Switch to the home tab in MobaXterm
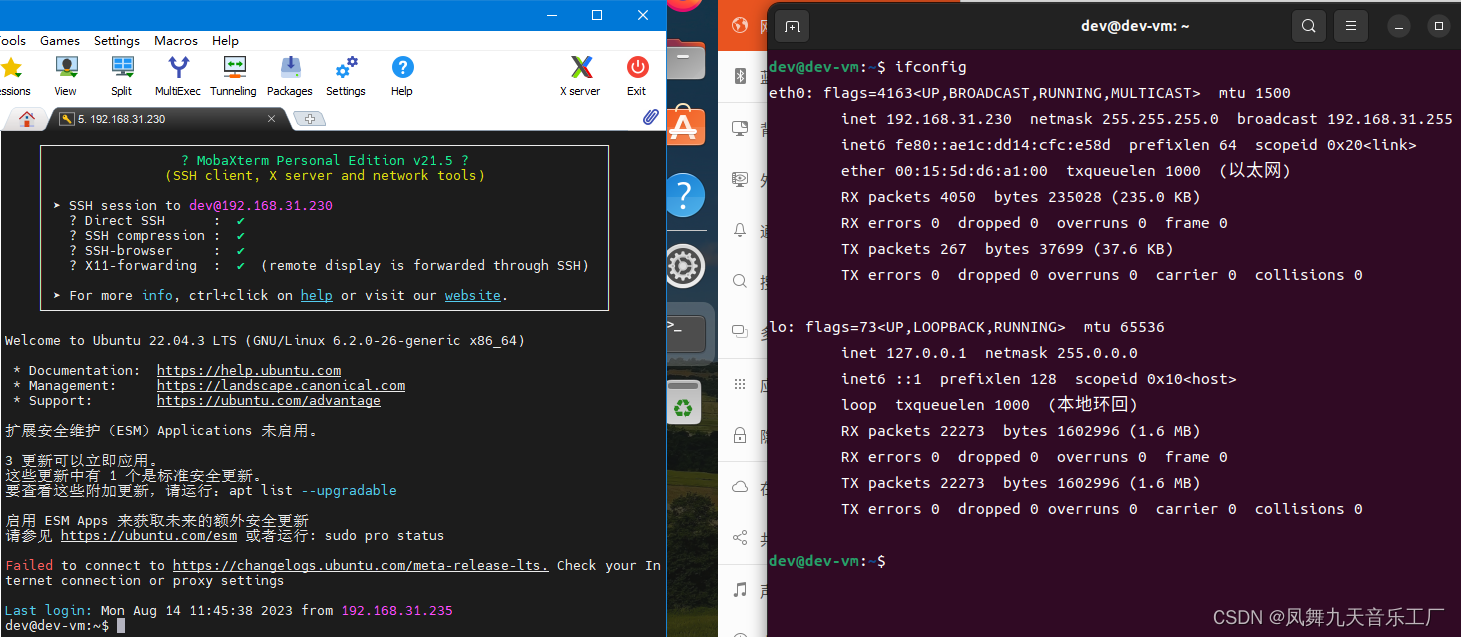Viewport: 1461px width, 637px height. 27,119
